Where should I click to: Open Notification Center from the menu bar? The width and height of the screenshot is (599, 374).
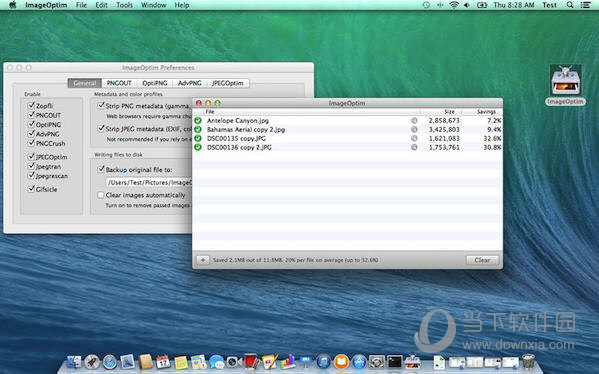click(x=585, y=5)
